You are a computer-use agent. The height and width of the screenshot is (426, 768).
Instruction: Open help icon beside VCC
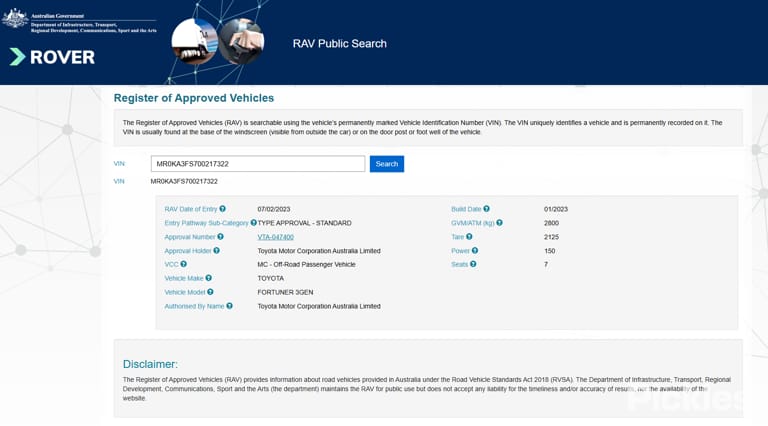[184, 264]
